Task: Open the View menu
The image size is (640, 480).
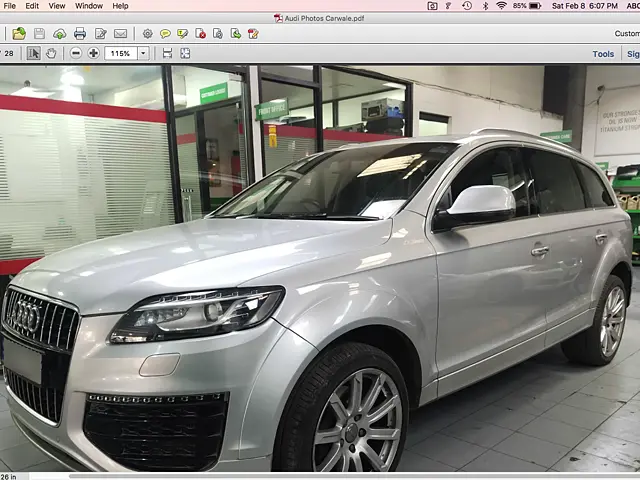Action: 57,6
